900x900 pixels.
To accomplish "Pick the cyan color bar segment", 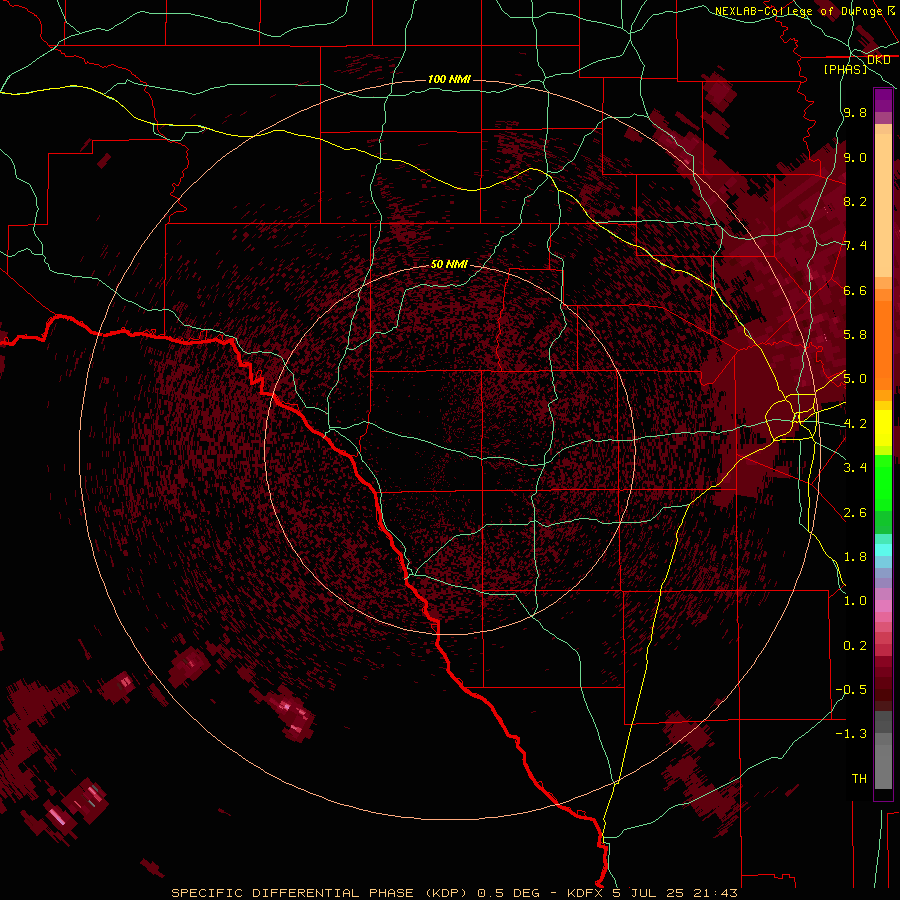I will pyautogui.click(x=883, y=550).
